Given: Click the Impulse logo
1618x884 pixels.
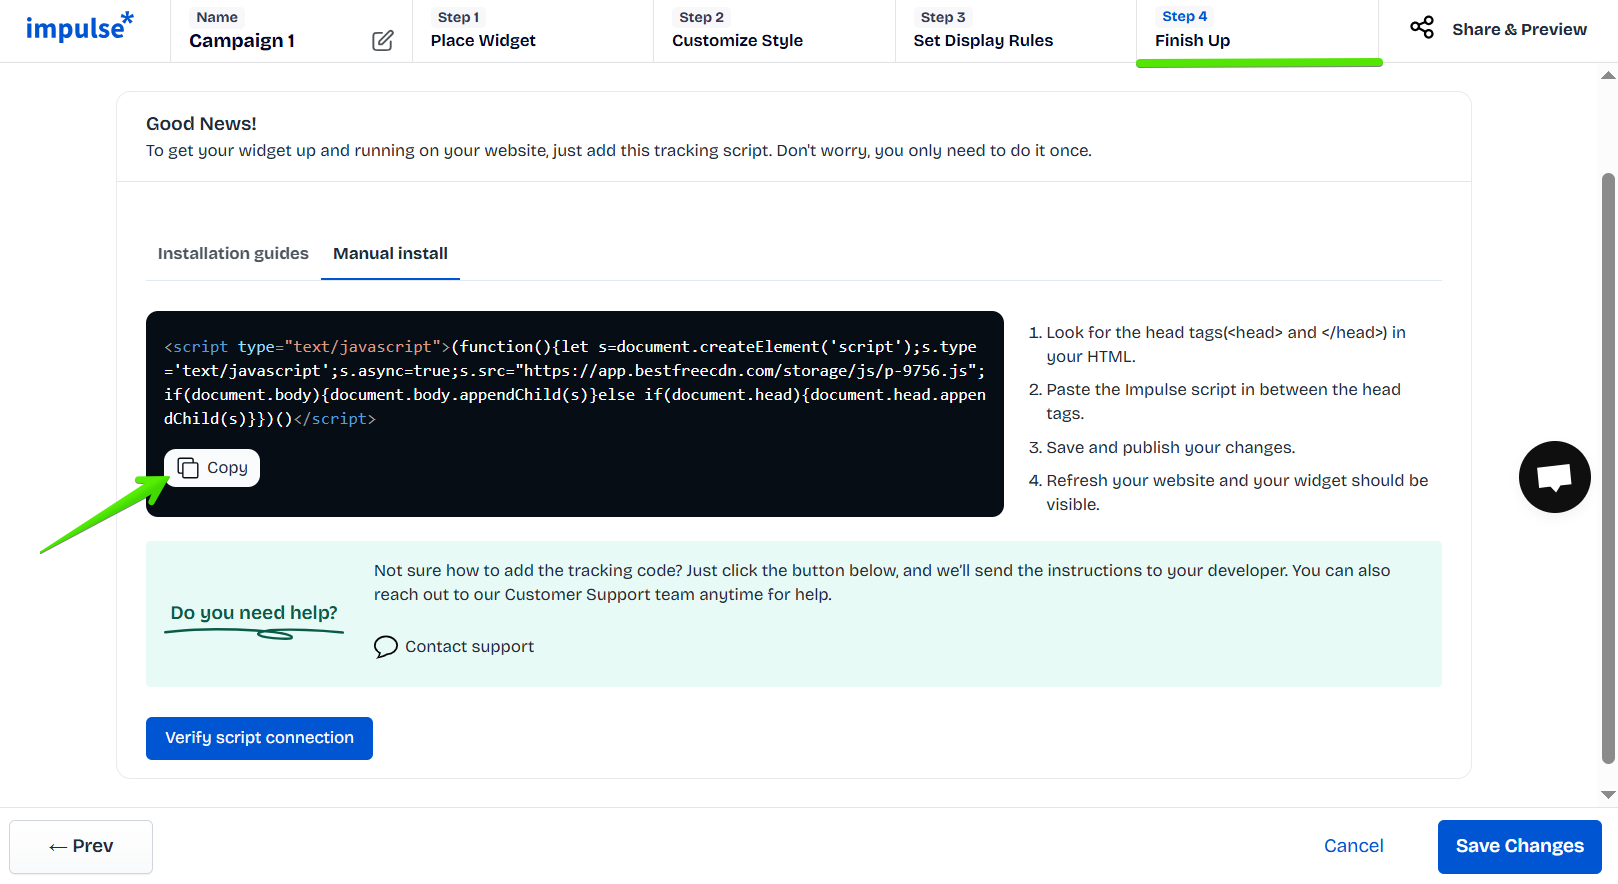Looking at the screenshot, I should 79,27.
